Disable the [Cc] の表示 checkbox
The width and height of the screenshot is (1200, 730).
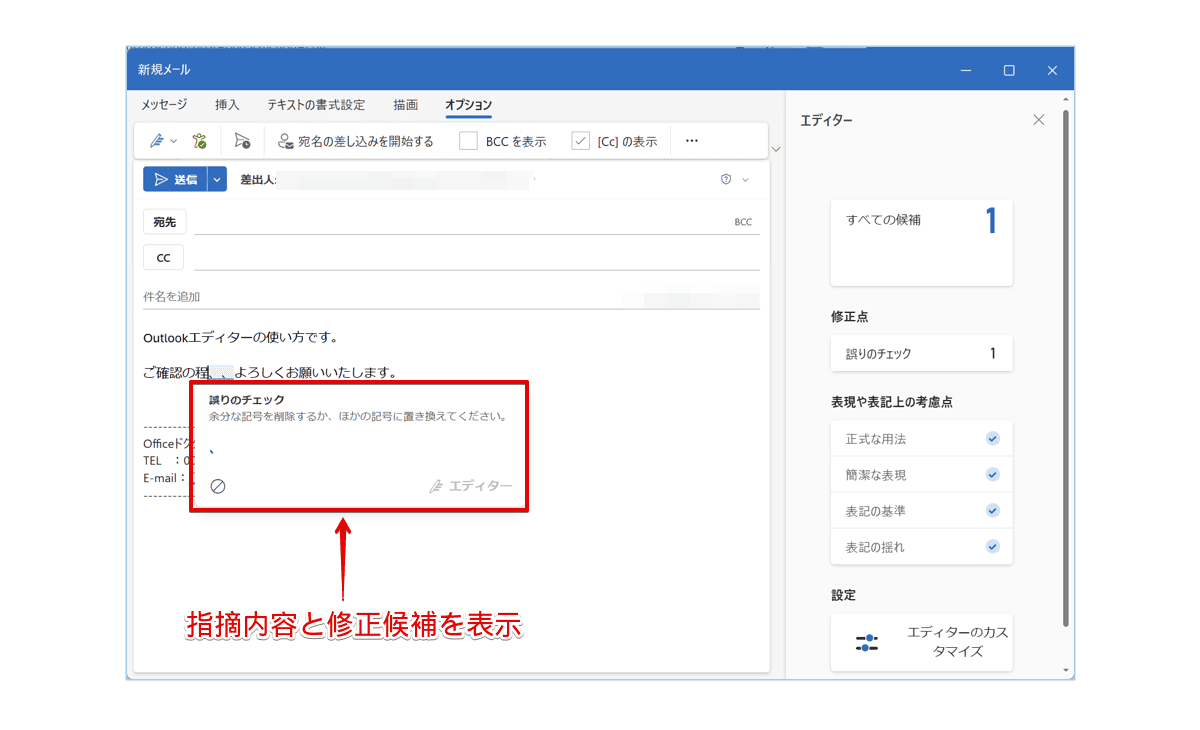581,140
